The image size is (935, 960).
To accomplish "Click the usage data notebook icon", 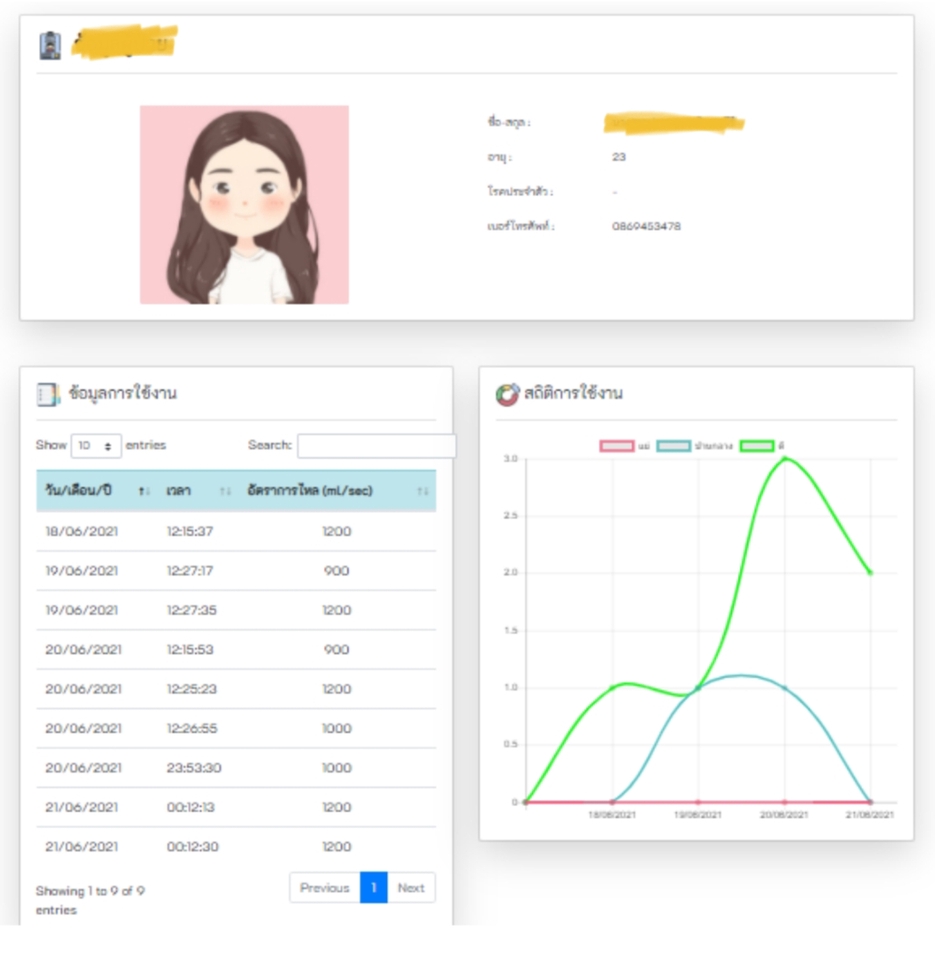I will click(48, 394).
